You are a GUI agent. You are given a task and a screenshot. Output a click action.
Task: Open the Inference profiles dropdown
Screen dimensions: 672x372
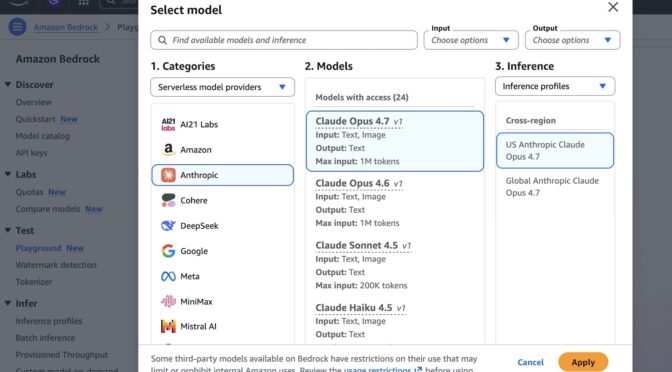[x=555, y=86]
